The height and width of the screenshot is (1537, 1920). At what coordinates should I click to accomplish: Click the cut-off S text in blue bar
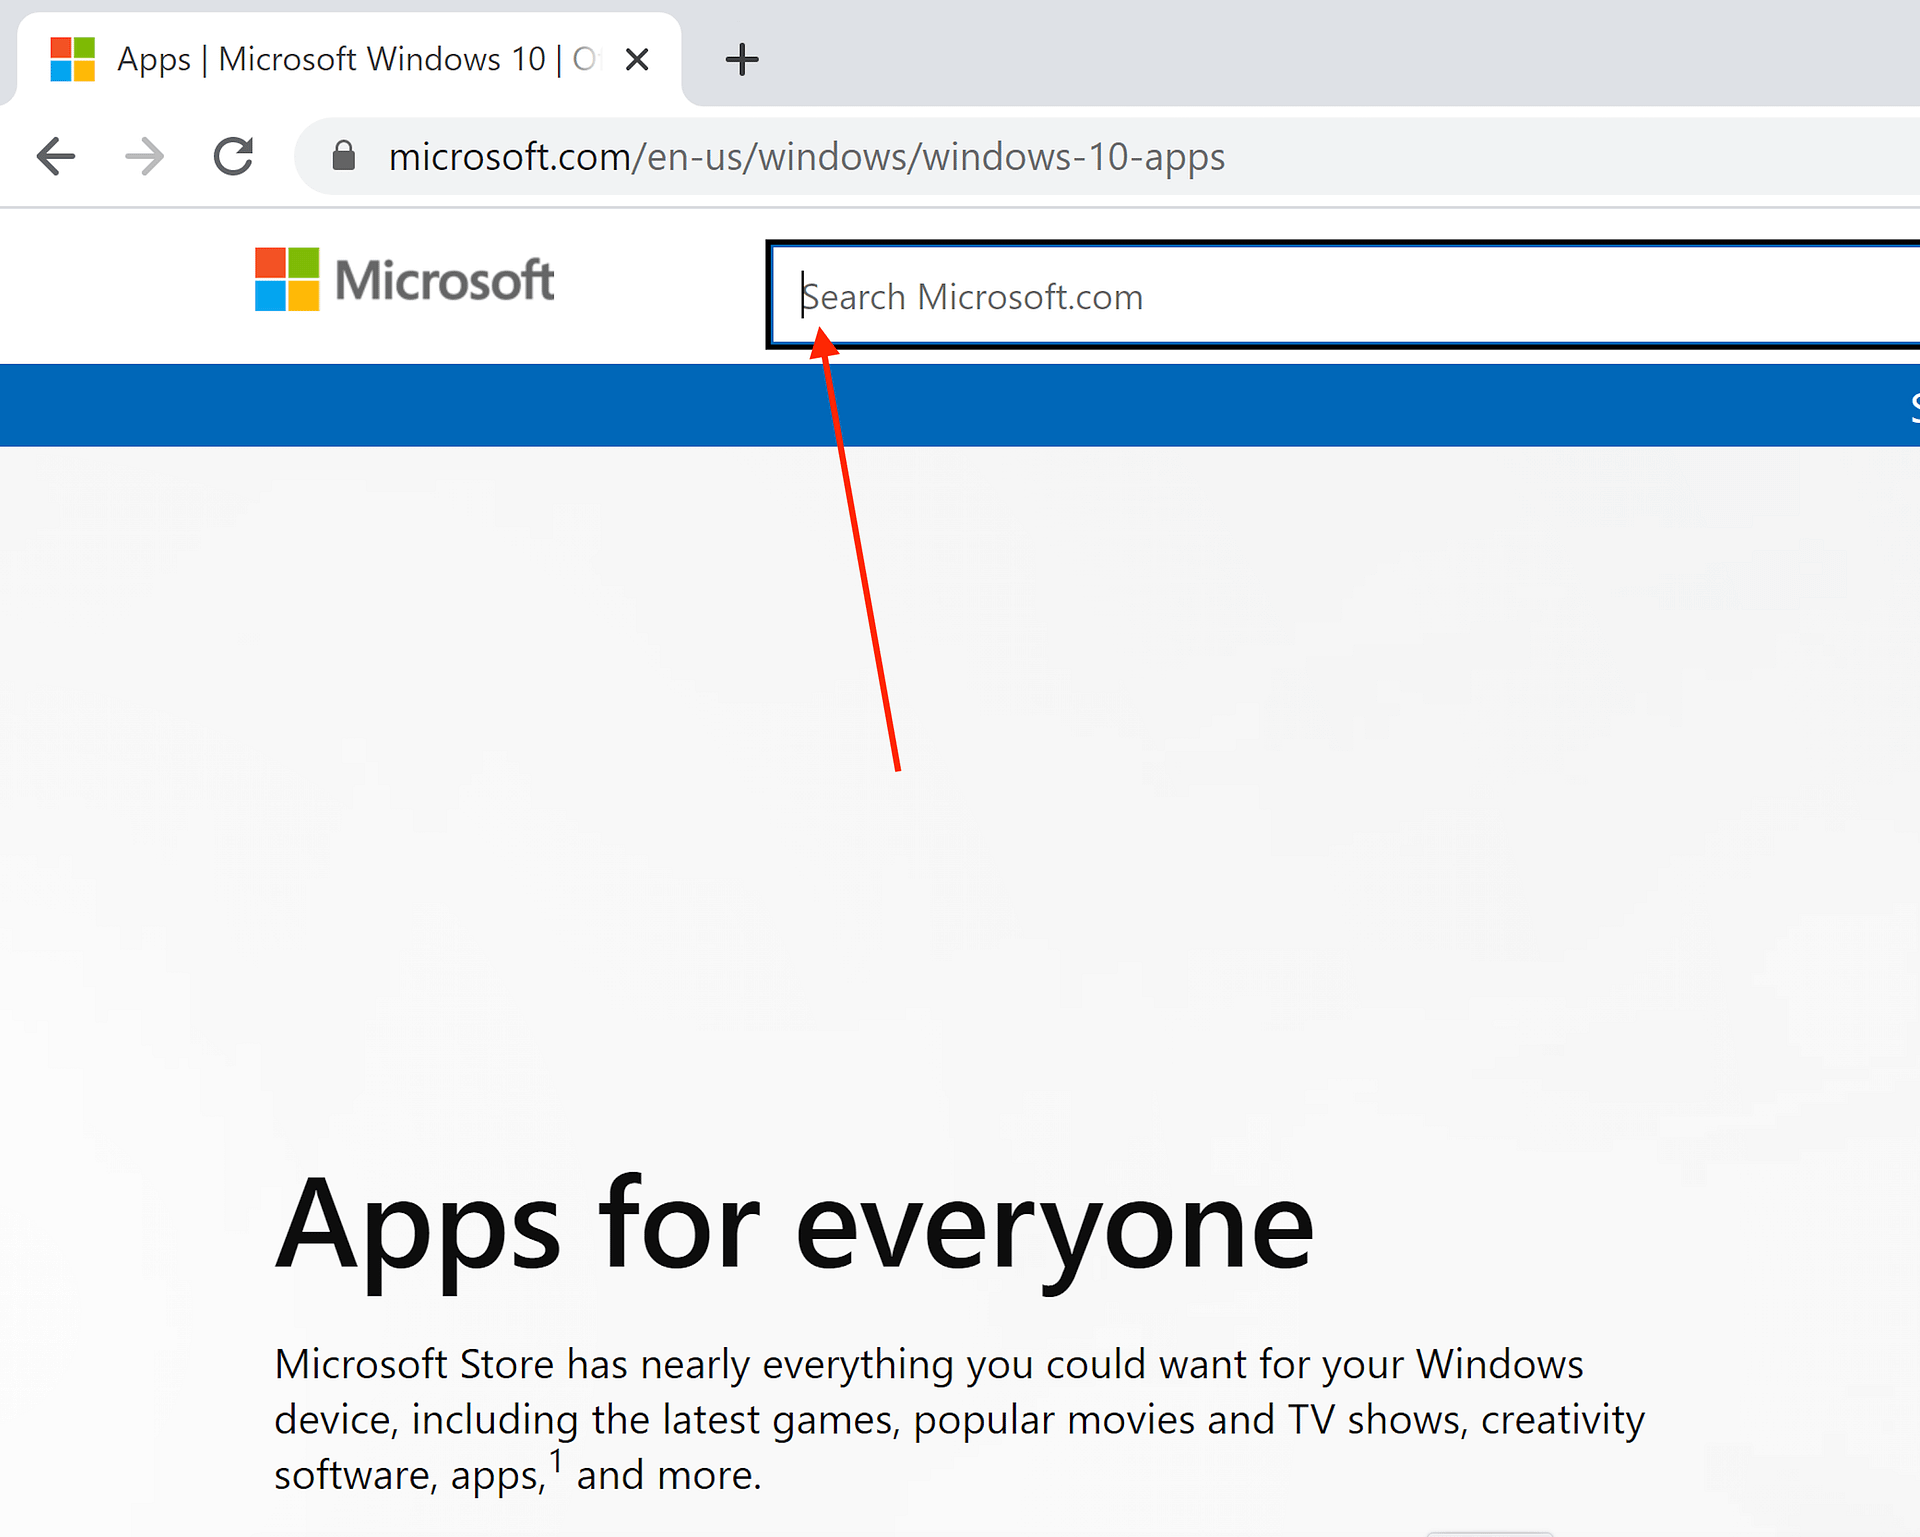[1913, 406]
